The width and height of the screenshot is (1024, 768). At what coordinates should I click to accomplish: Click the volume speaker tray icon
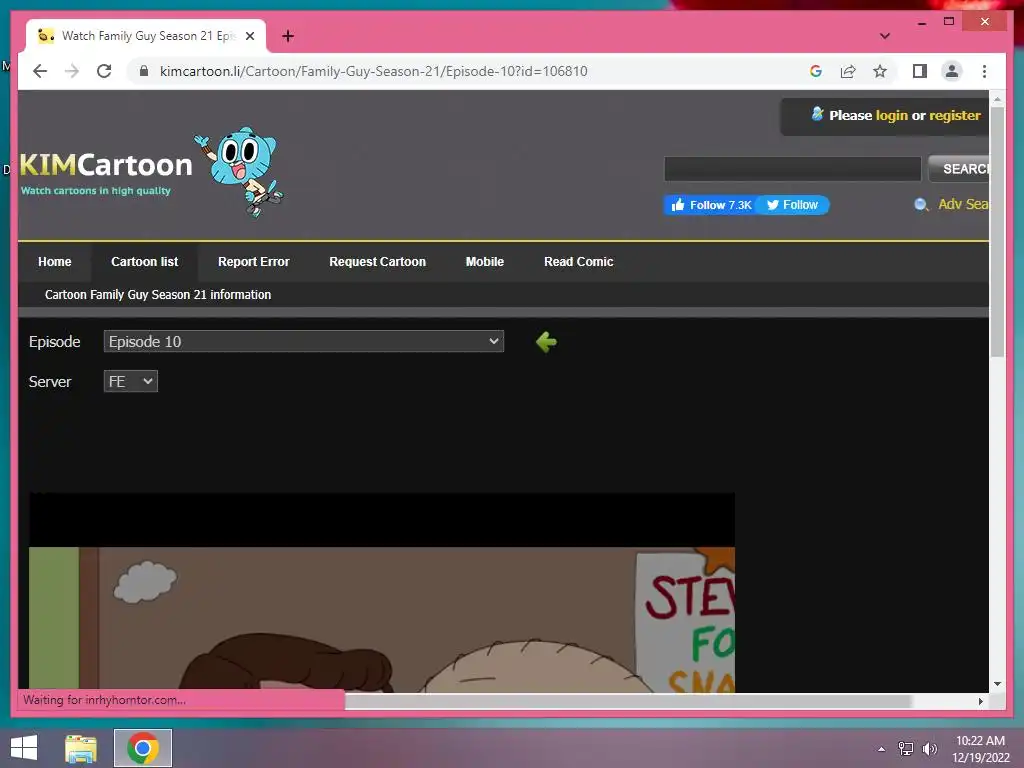(930, 749)
